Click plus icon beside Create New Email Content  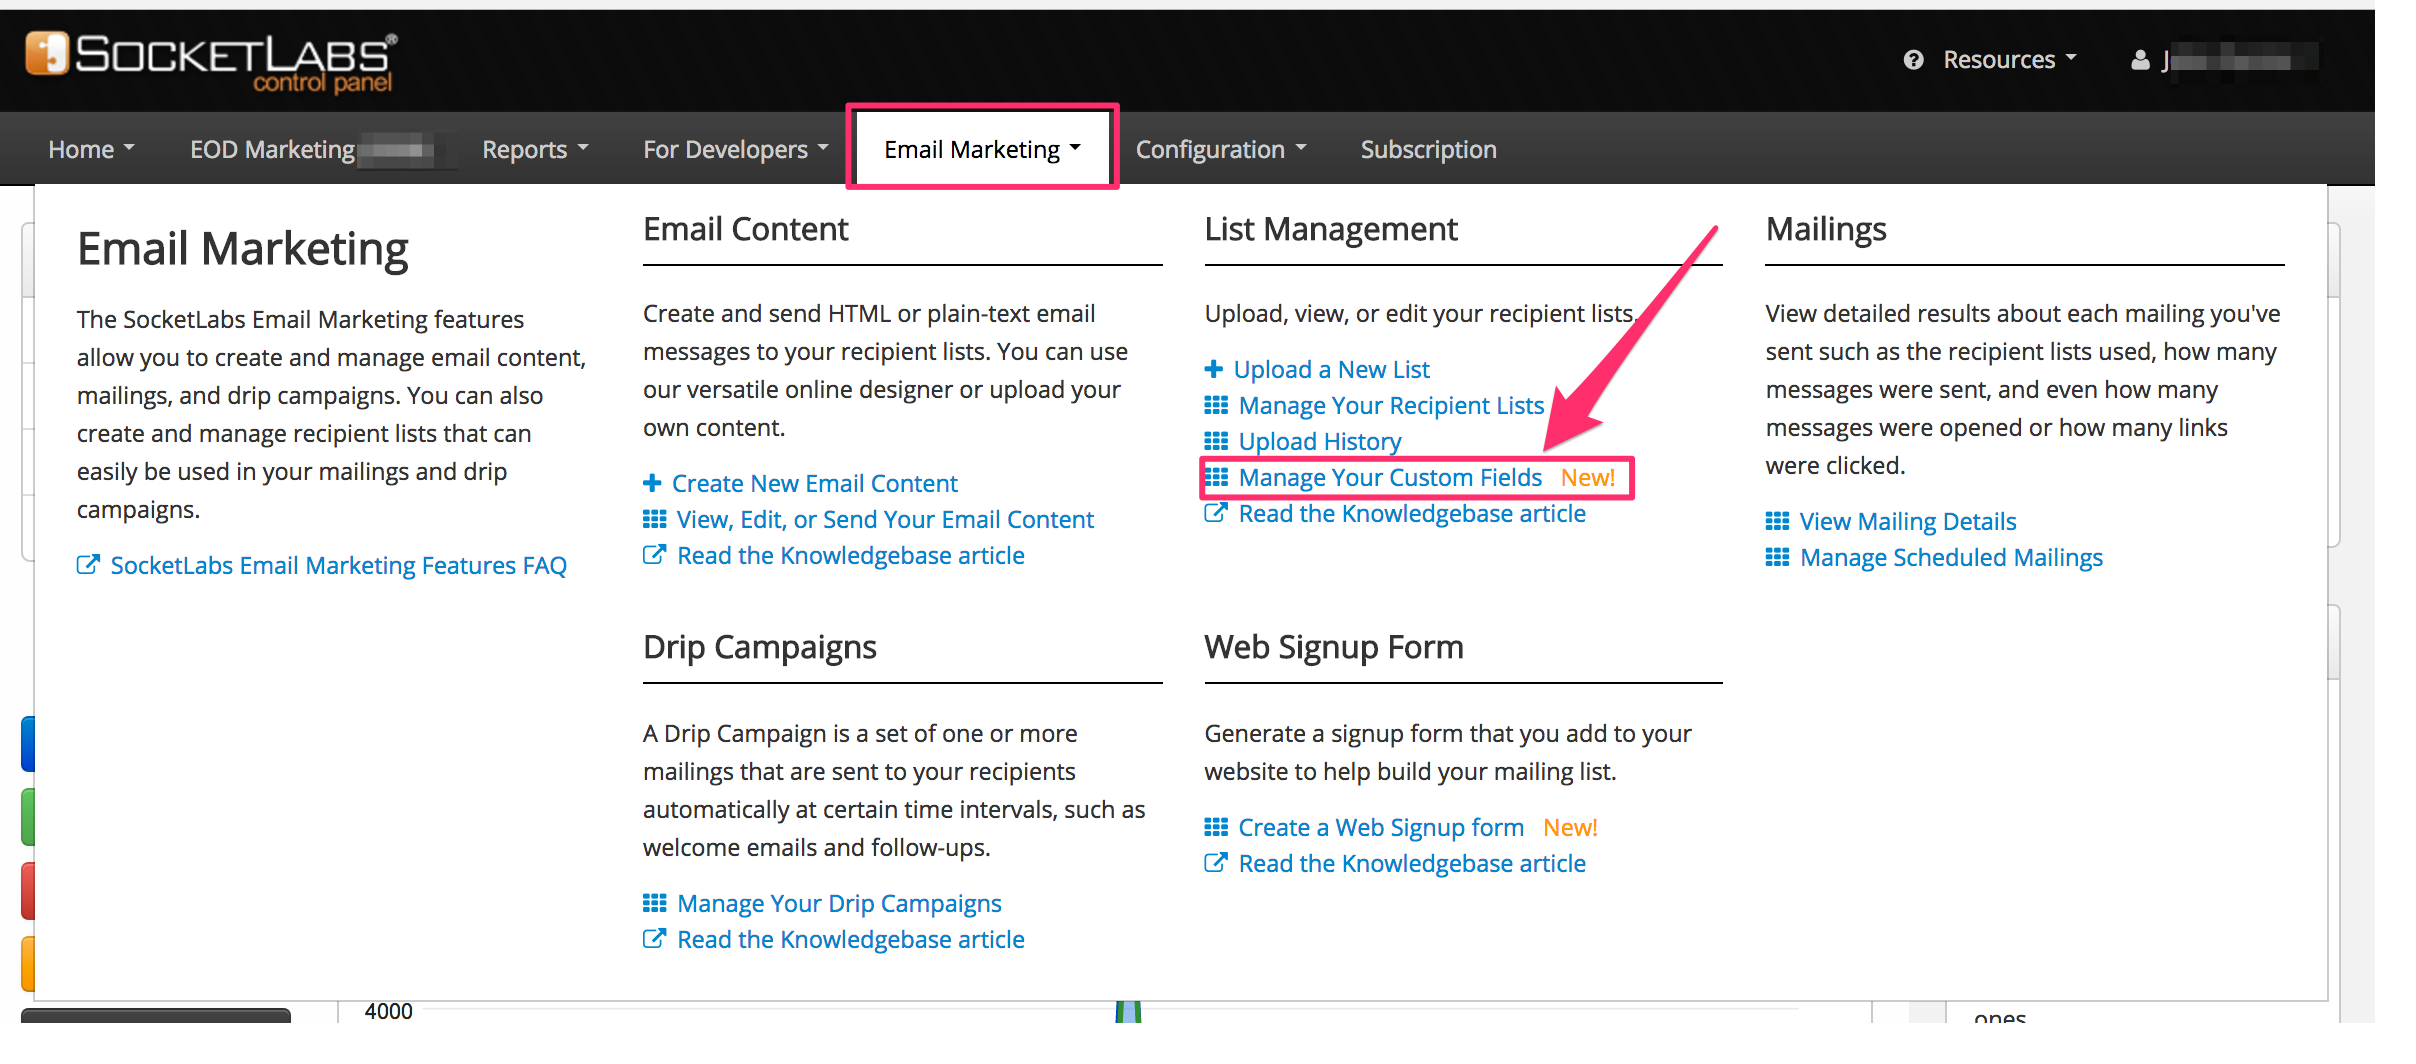(x=652, y=483)
